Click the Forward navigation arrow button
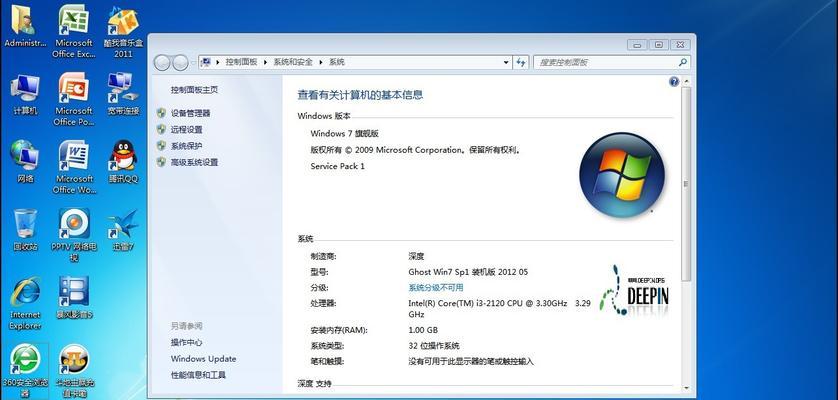This screenshot has width=838, height=400. tap(181, 63)
